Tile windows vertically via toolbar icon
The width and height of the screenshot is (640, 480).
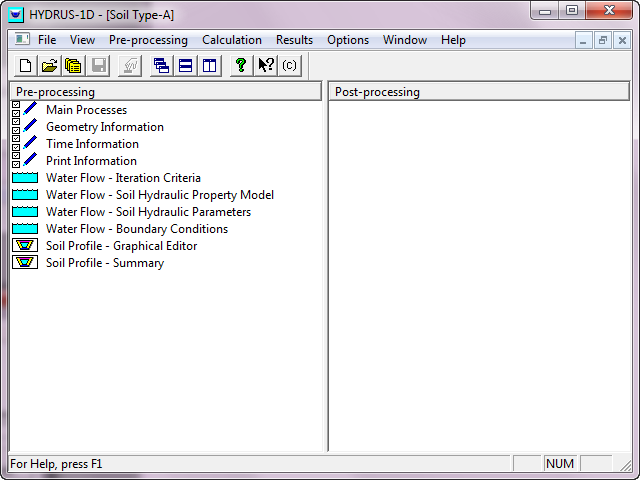pos(209,66)
